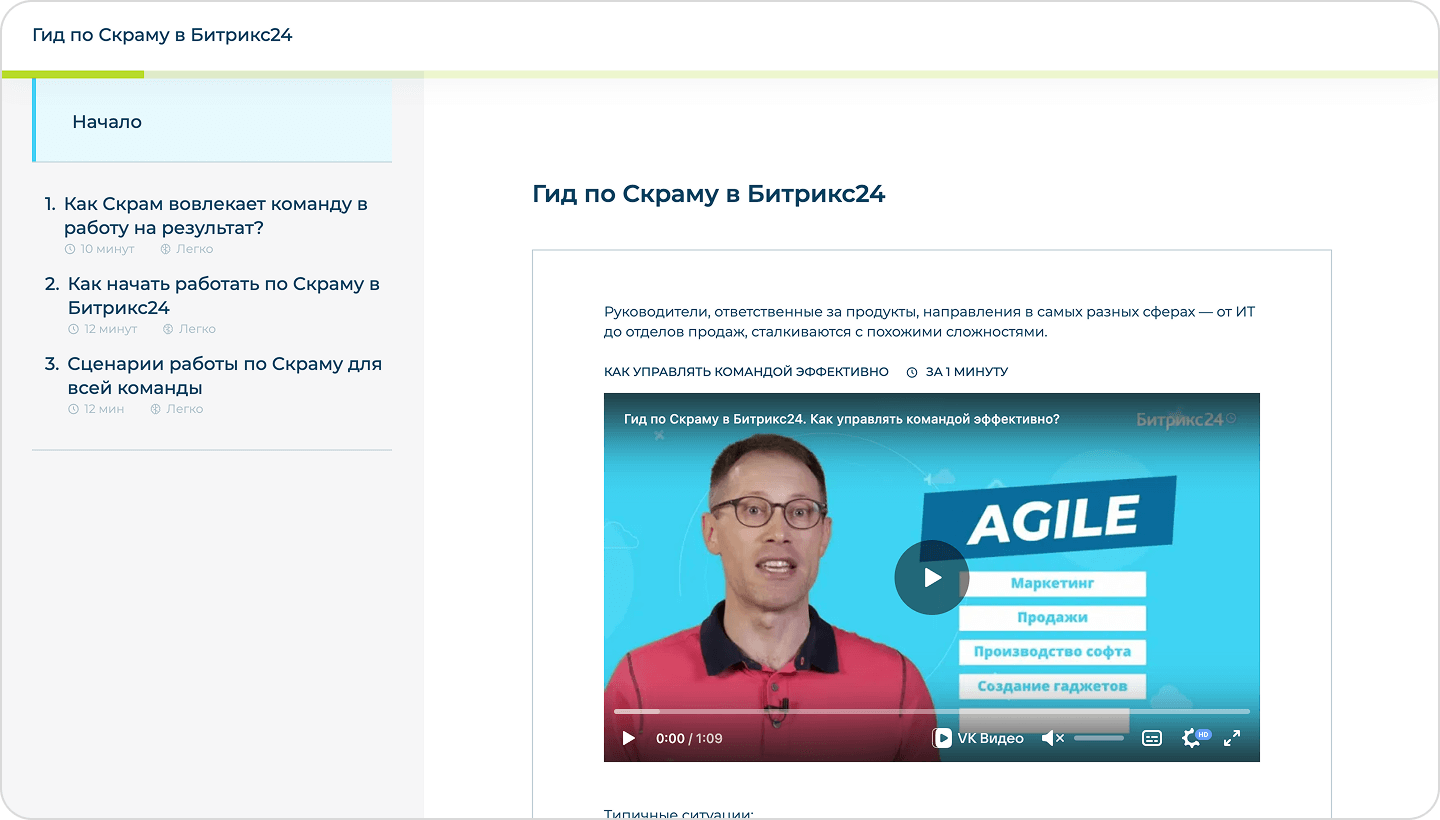Seek on the video progress bar

pyautogui.click(x=930, y=711)
